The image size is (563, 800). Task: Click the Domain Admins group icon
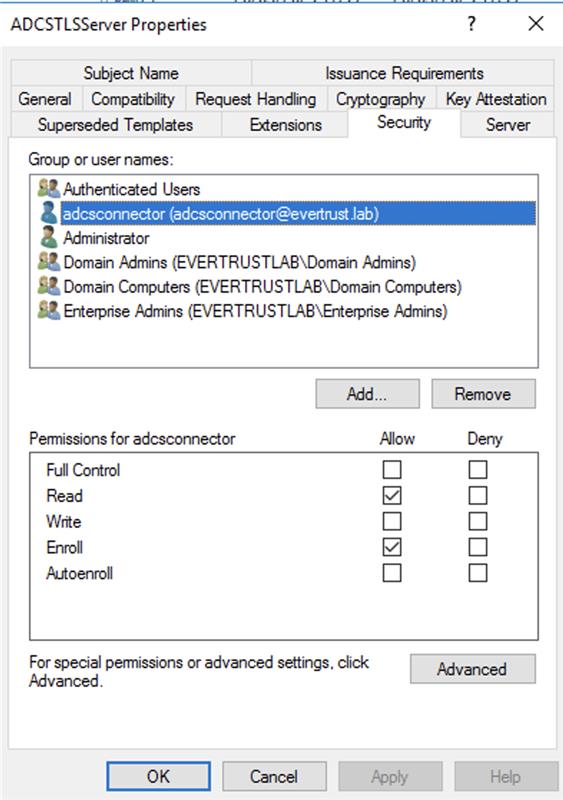49,262
